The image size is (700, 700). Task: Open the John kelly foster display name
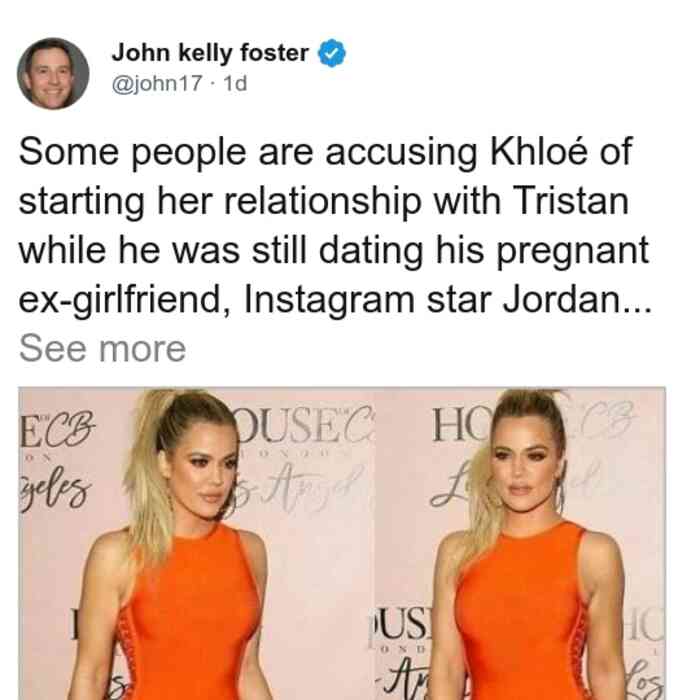pyautogui.click(x=210, y=53)
